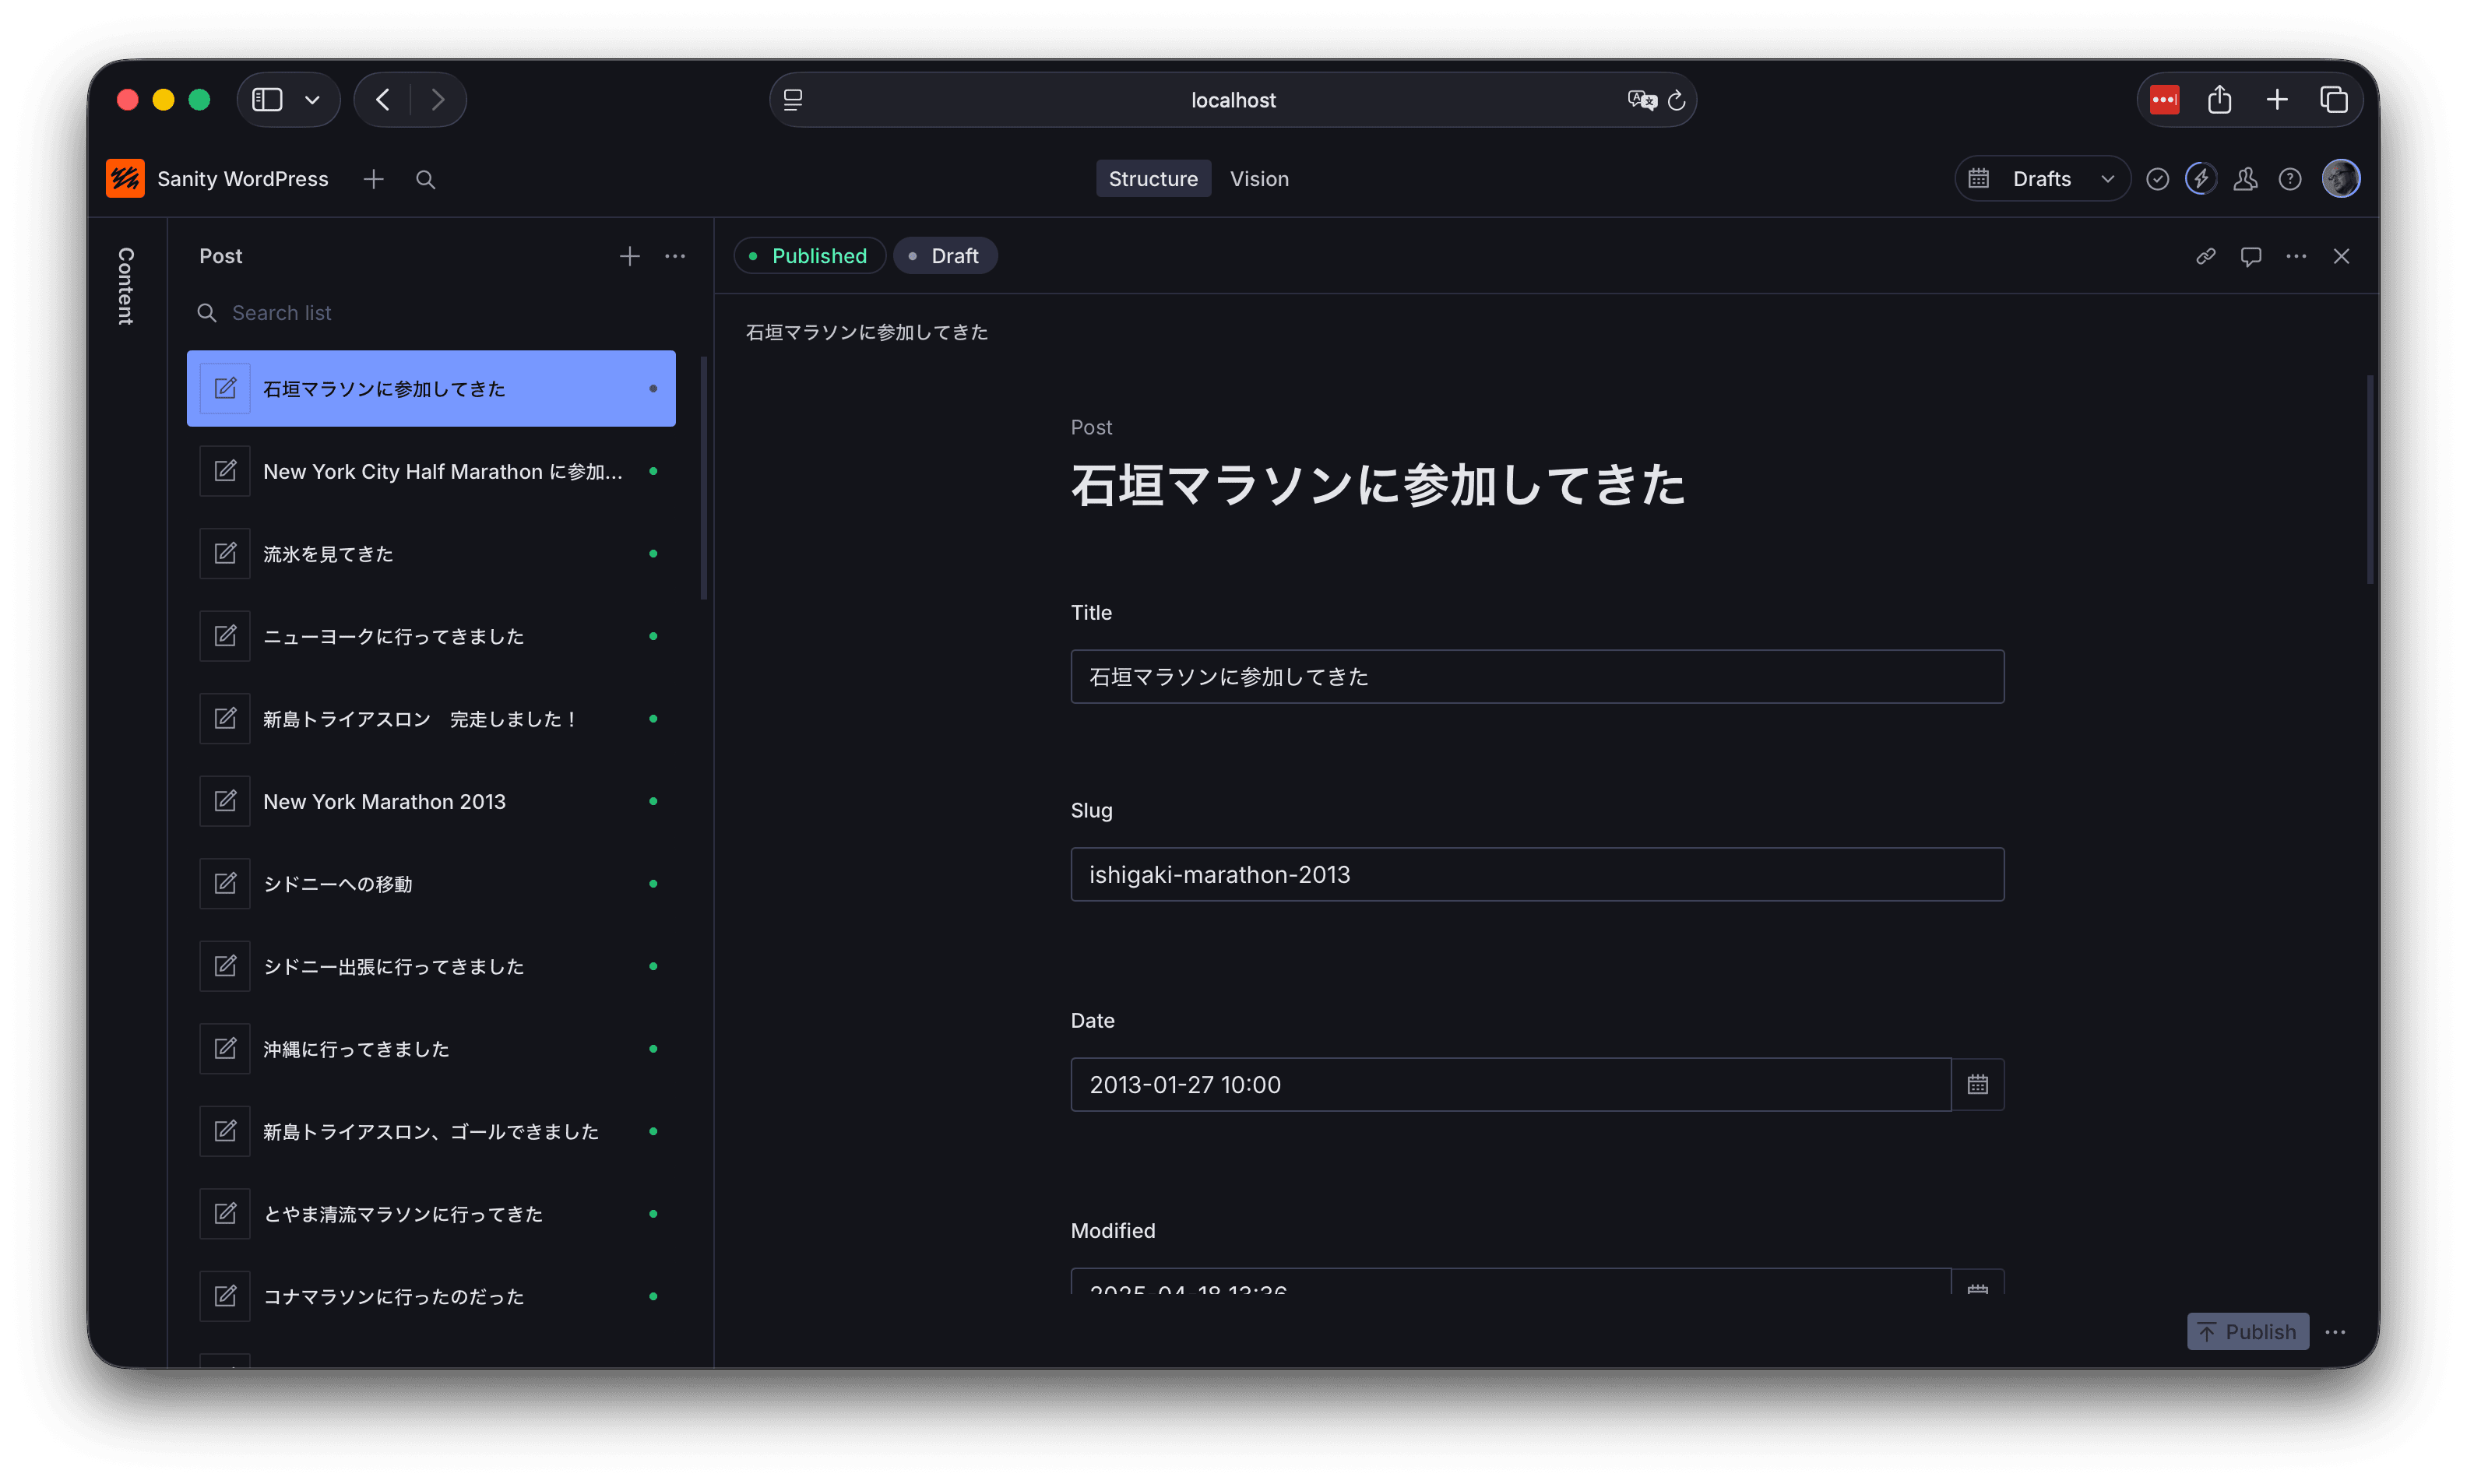Switch to the Vision tab

(1258, 179)
